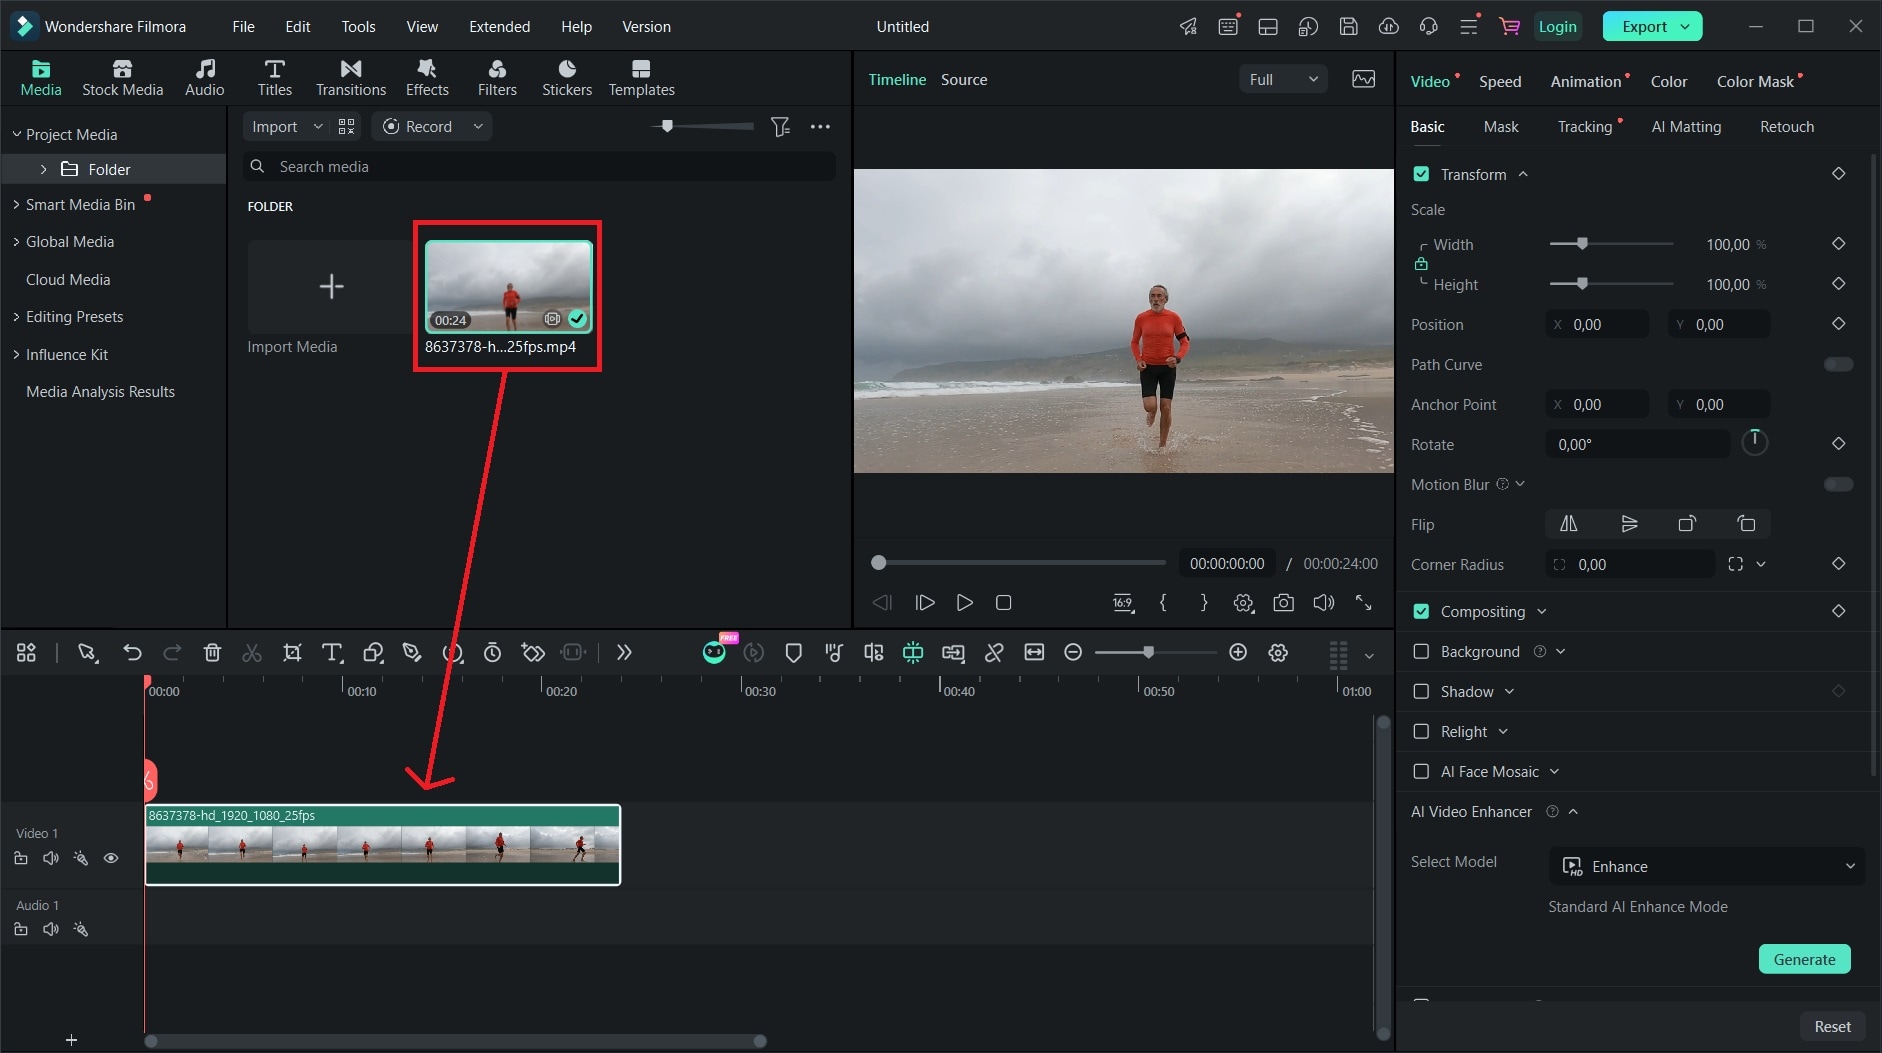Uncheck the Transform checkbox
Image resolution: width=1882 pixels, height=1053 pixels.
tap(1421, 174)
